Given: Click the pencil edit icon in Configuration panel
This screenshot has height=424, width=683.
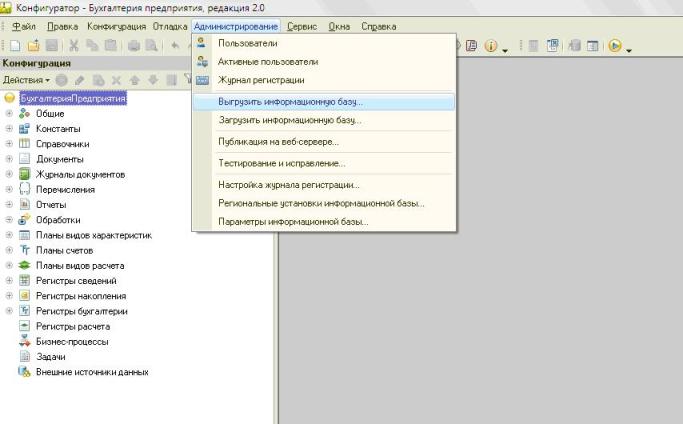Looking at the screenshot, I should coord(80,80).
